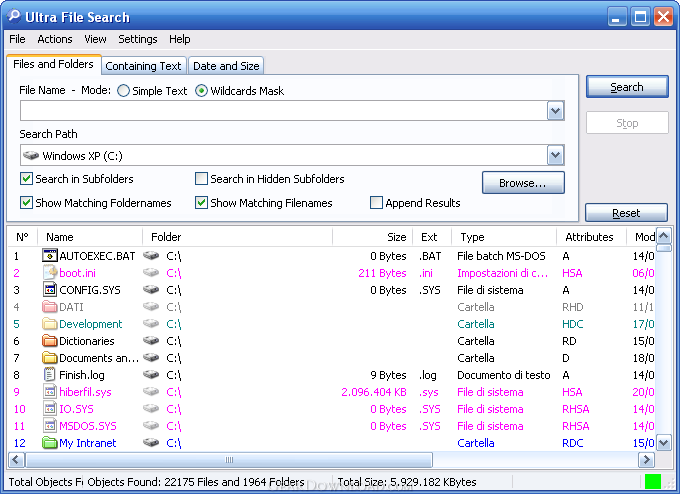Select the Files and Folders tab
The width and height of the screenshot is (680, 494).
[x=53, y=64]
